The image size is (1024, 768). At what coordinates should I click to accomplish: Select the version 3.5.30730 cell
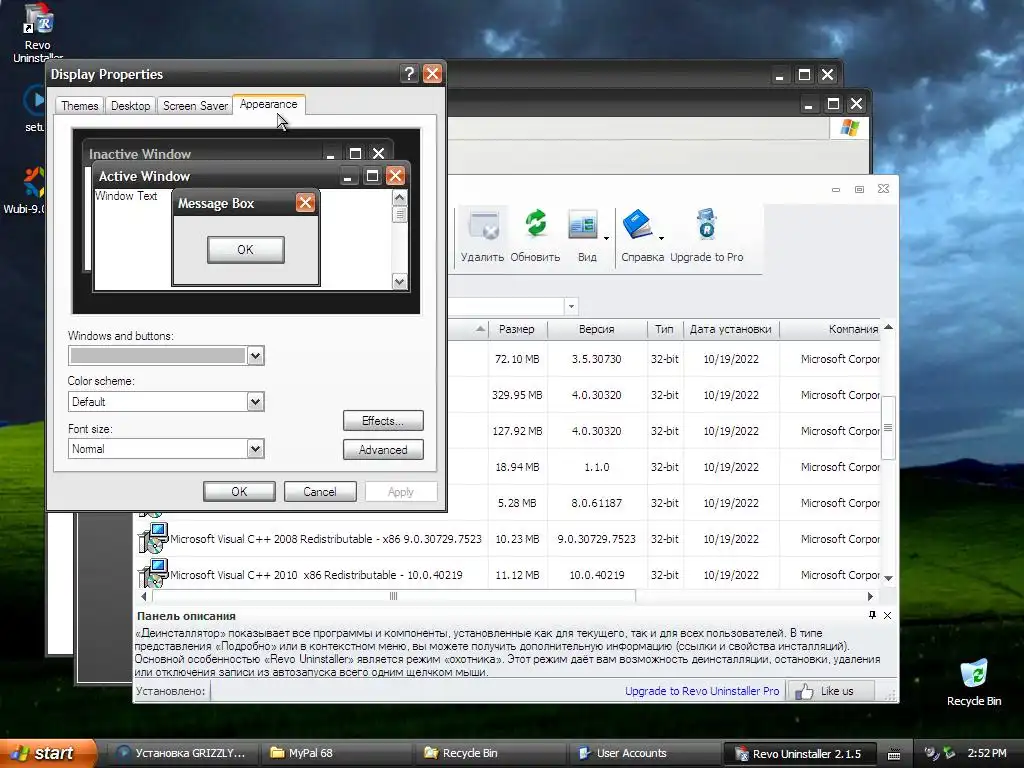click(597, 359)
